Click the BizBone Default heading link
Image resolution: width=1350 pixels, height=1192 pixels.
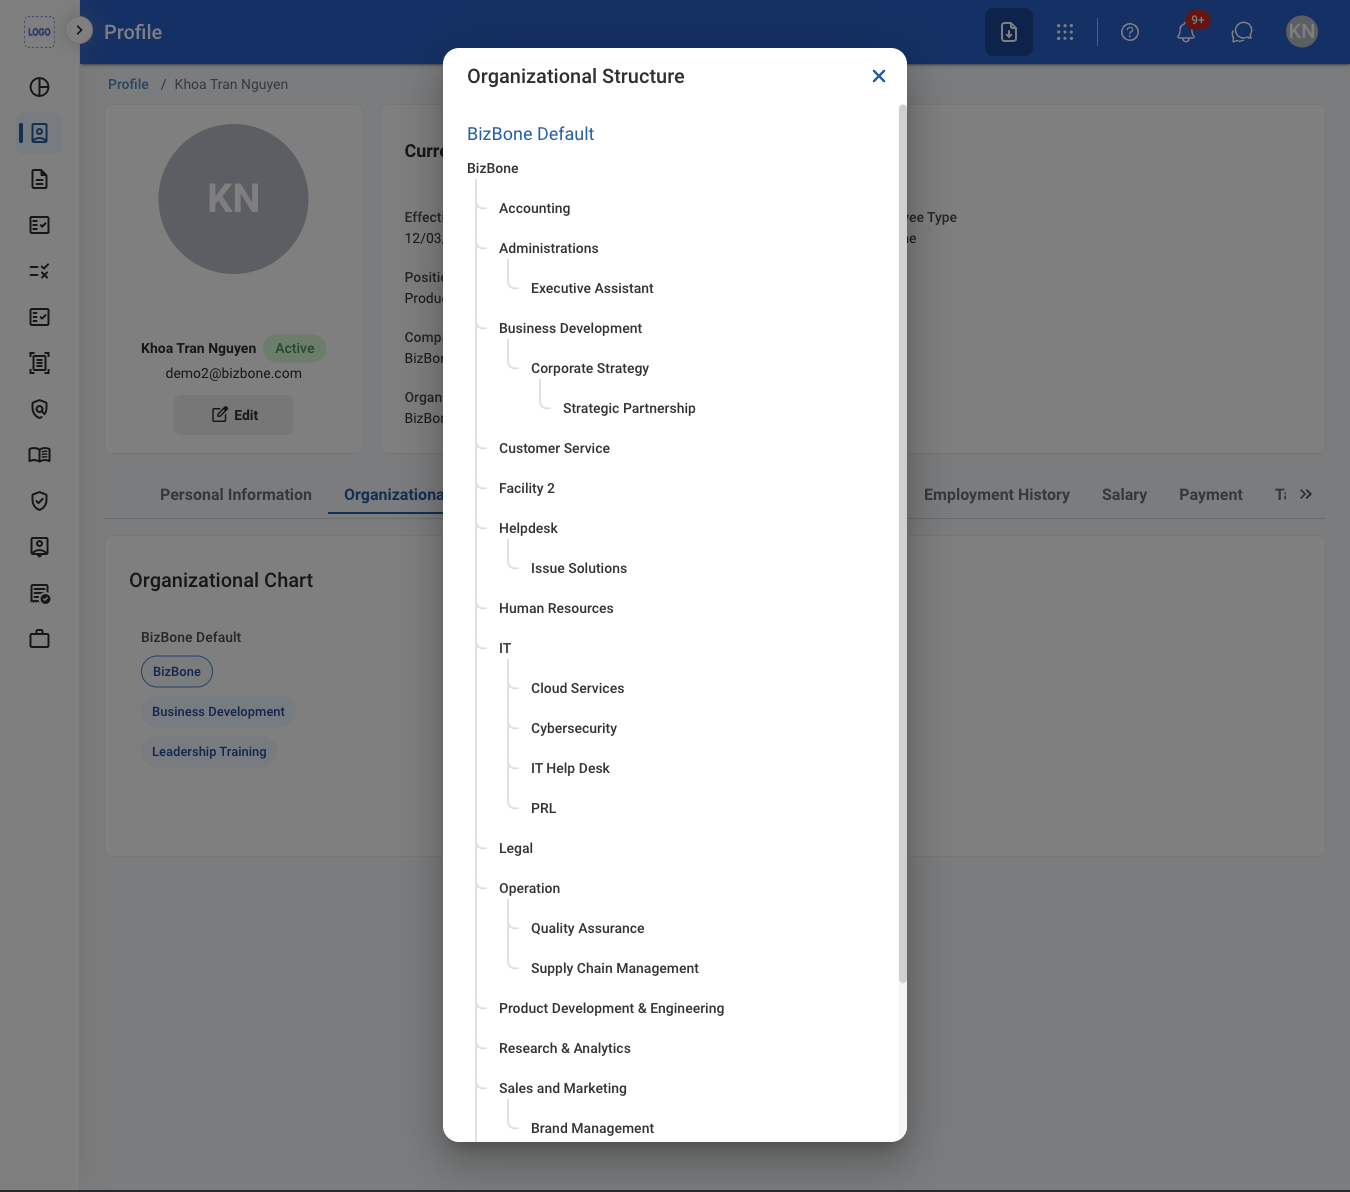[x=530, y=134]
